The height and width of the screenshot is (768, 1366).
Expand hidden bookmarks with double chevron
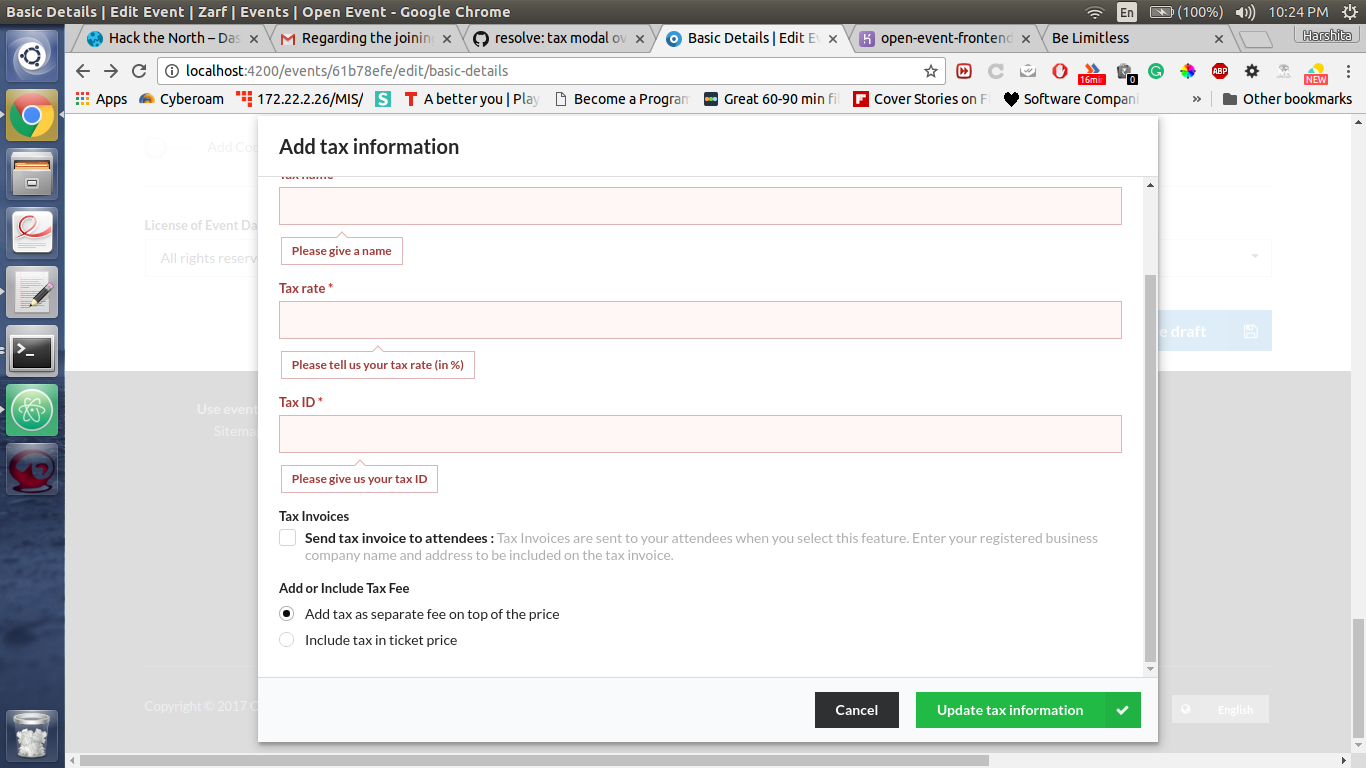point(1197,99)
